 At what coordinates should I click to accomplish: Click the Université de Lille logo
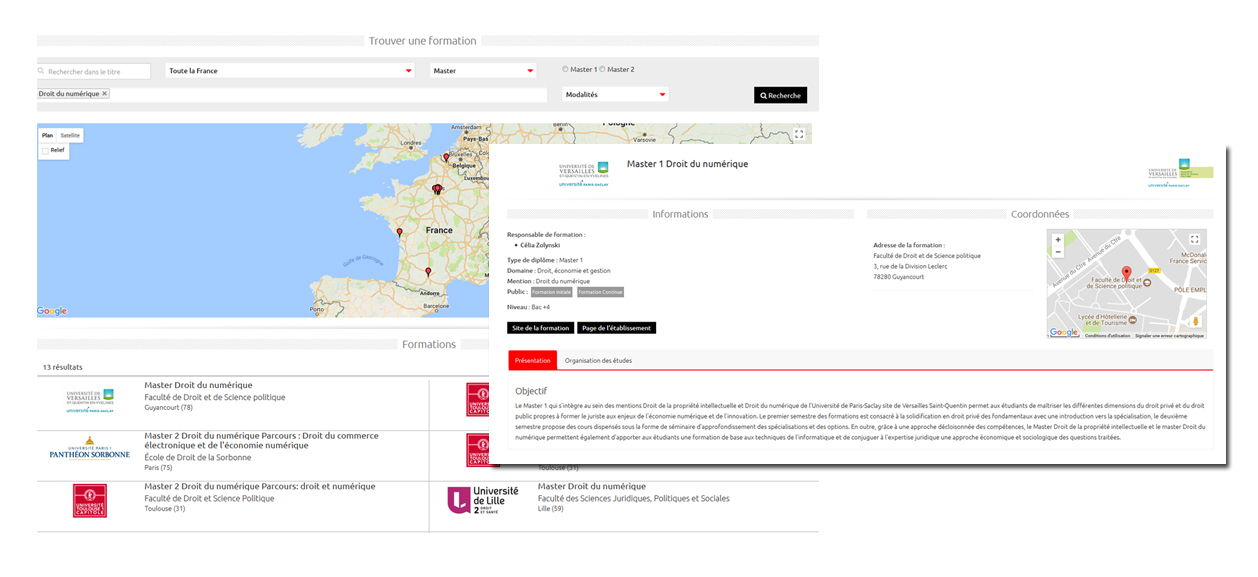tap(482, 500)
